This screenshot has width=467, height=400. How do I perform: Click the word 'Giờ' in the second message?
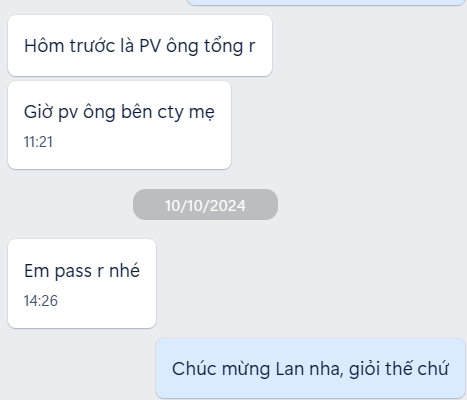click(39, 112)
